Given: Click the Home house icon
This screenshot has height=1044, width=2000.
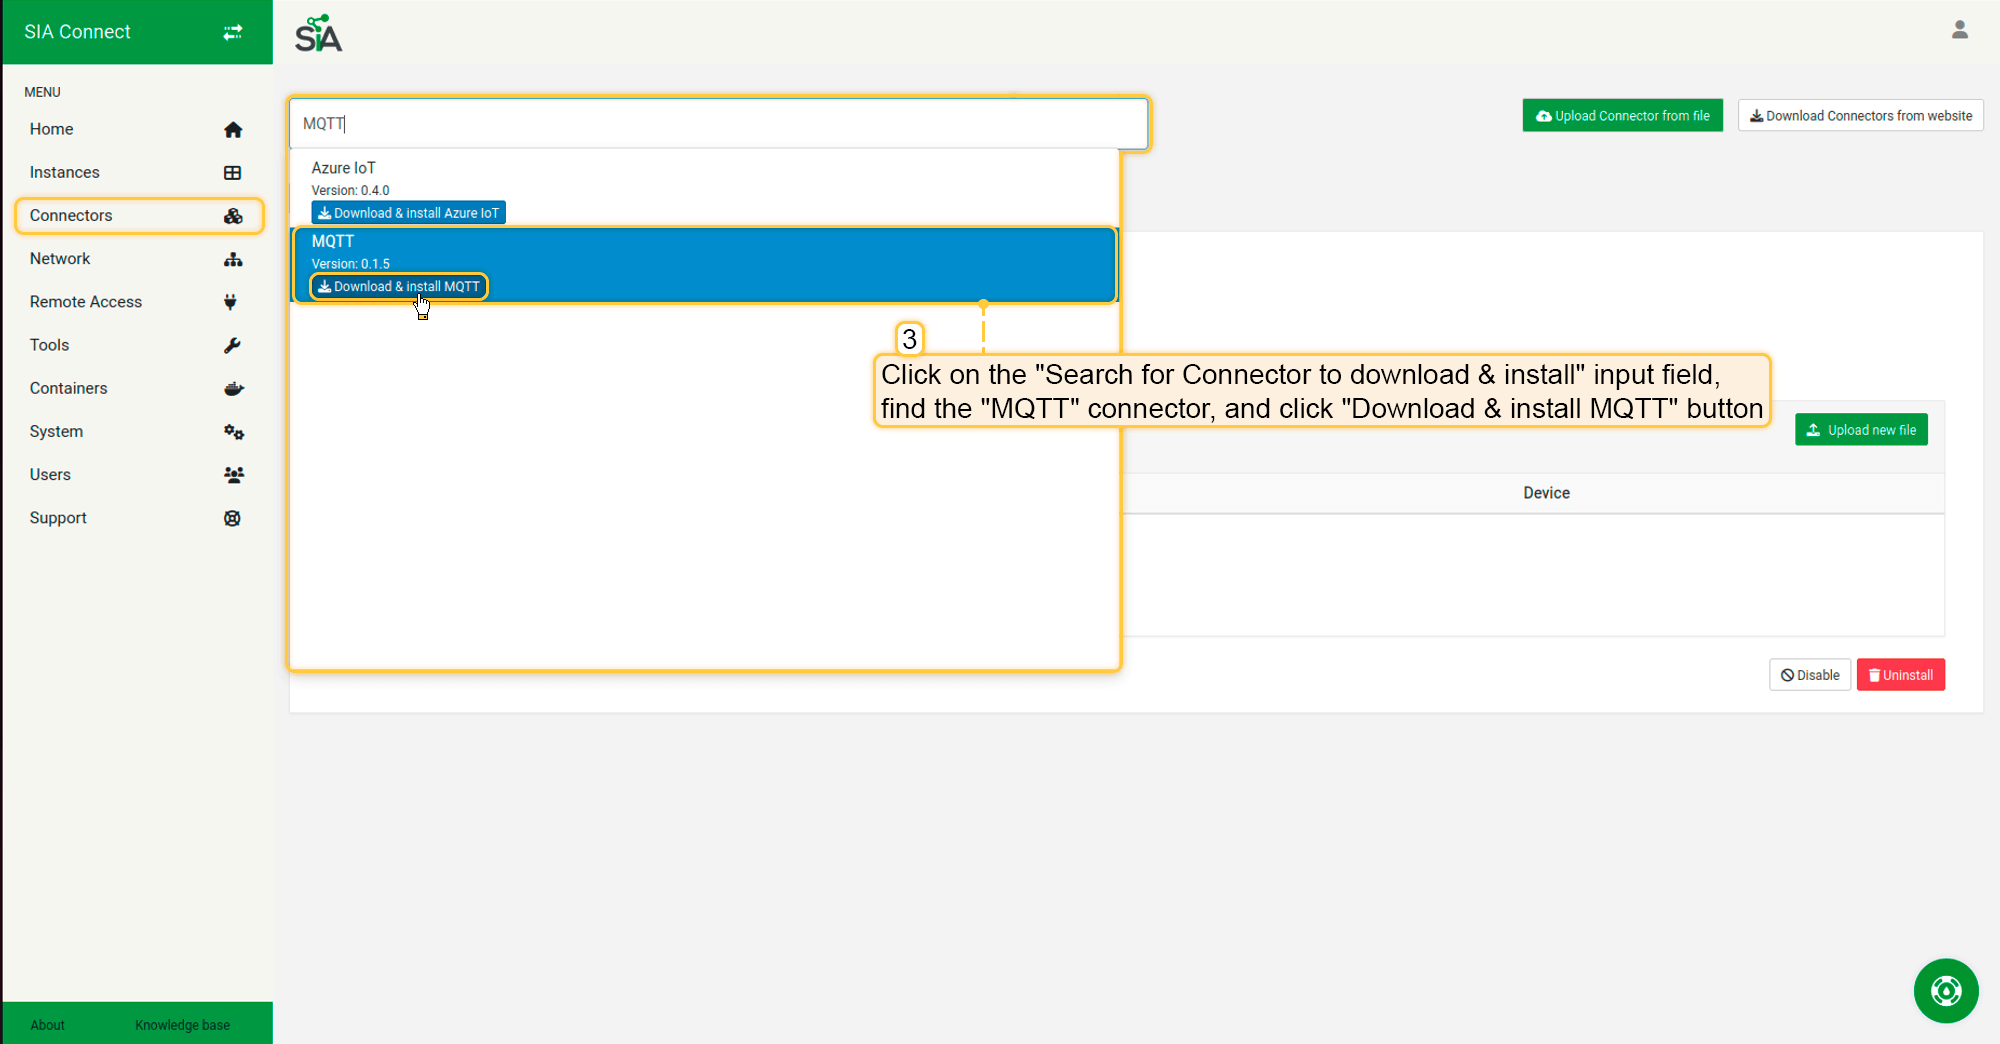Looking at the screenshot, I should pos(233,130).
